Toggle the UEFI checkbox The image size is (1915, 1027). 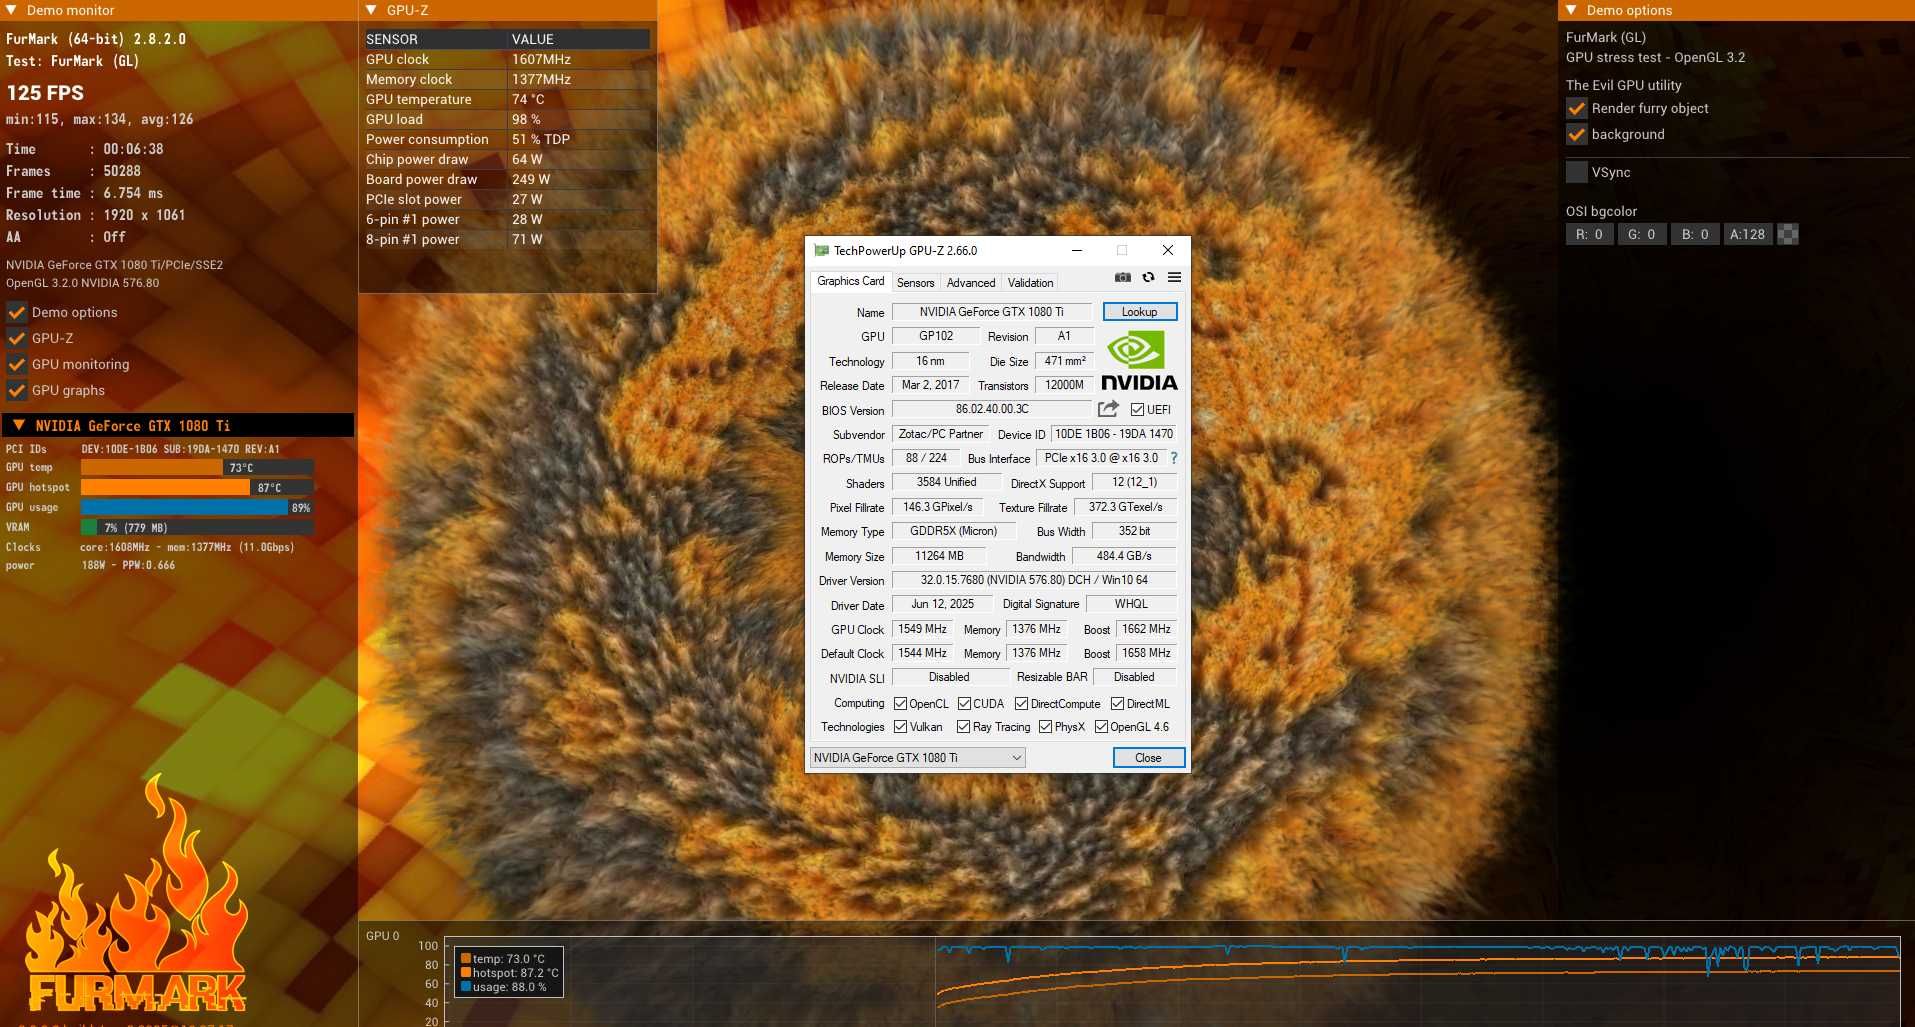click(1137, 410)
